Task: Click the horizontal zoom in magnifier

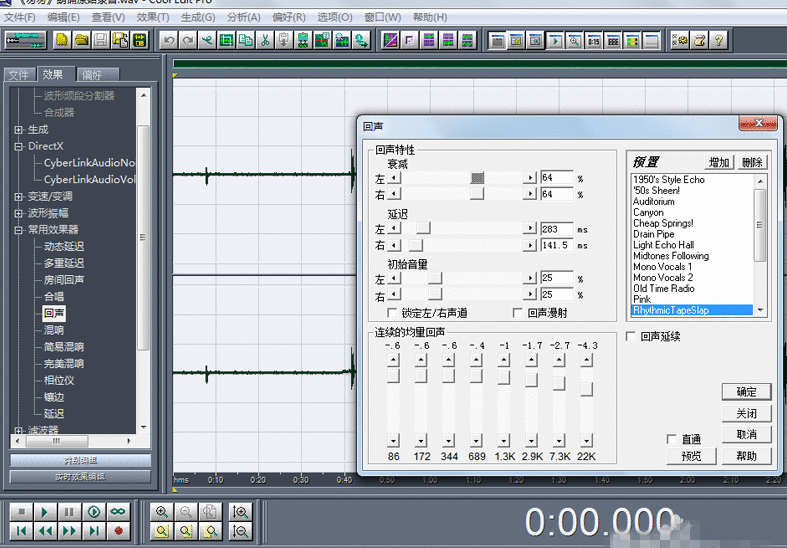Action: pos(161,511)
